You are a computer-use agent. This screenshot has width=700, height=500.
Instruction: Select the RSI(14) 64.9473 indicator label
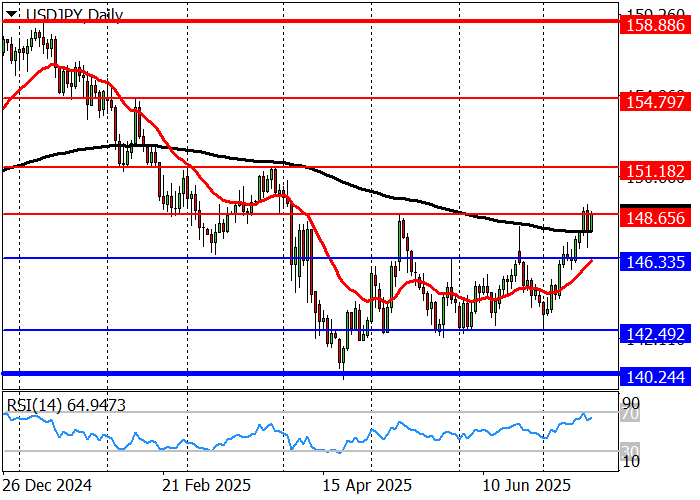(67, 405)
